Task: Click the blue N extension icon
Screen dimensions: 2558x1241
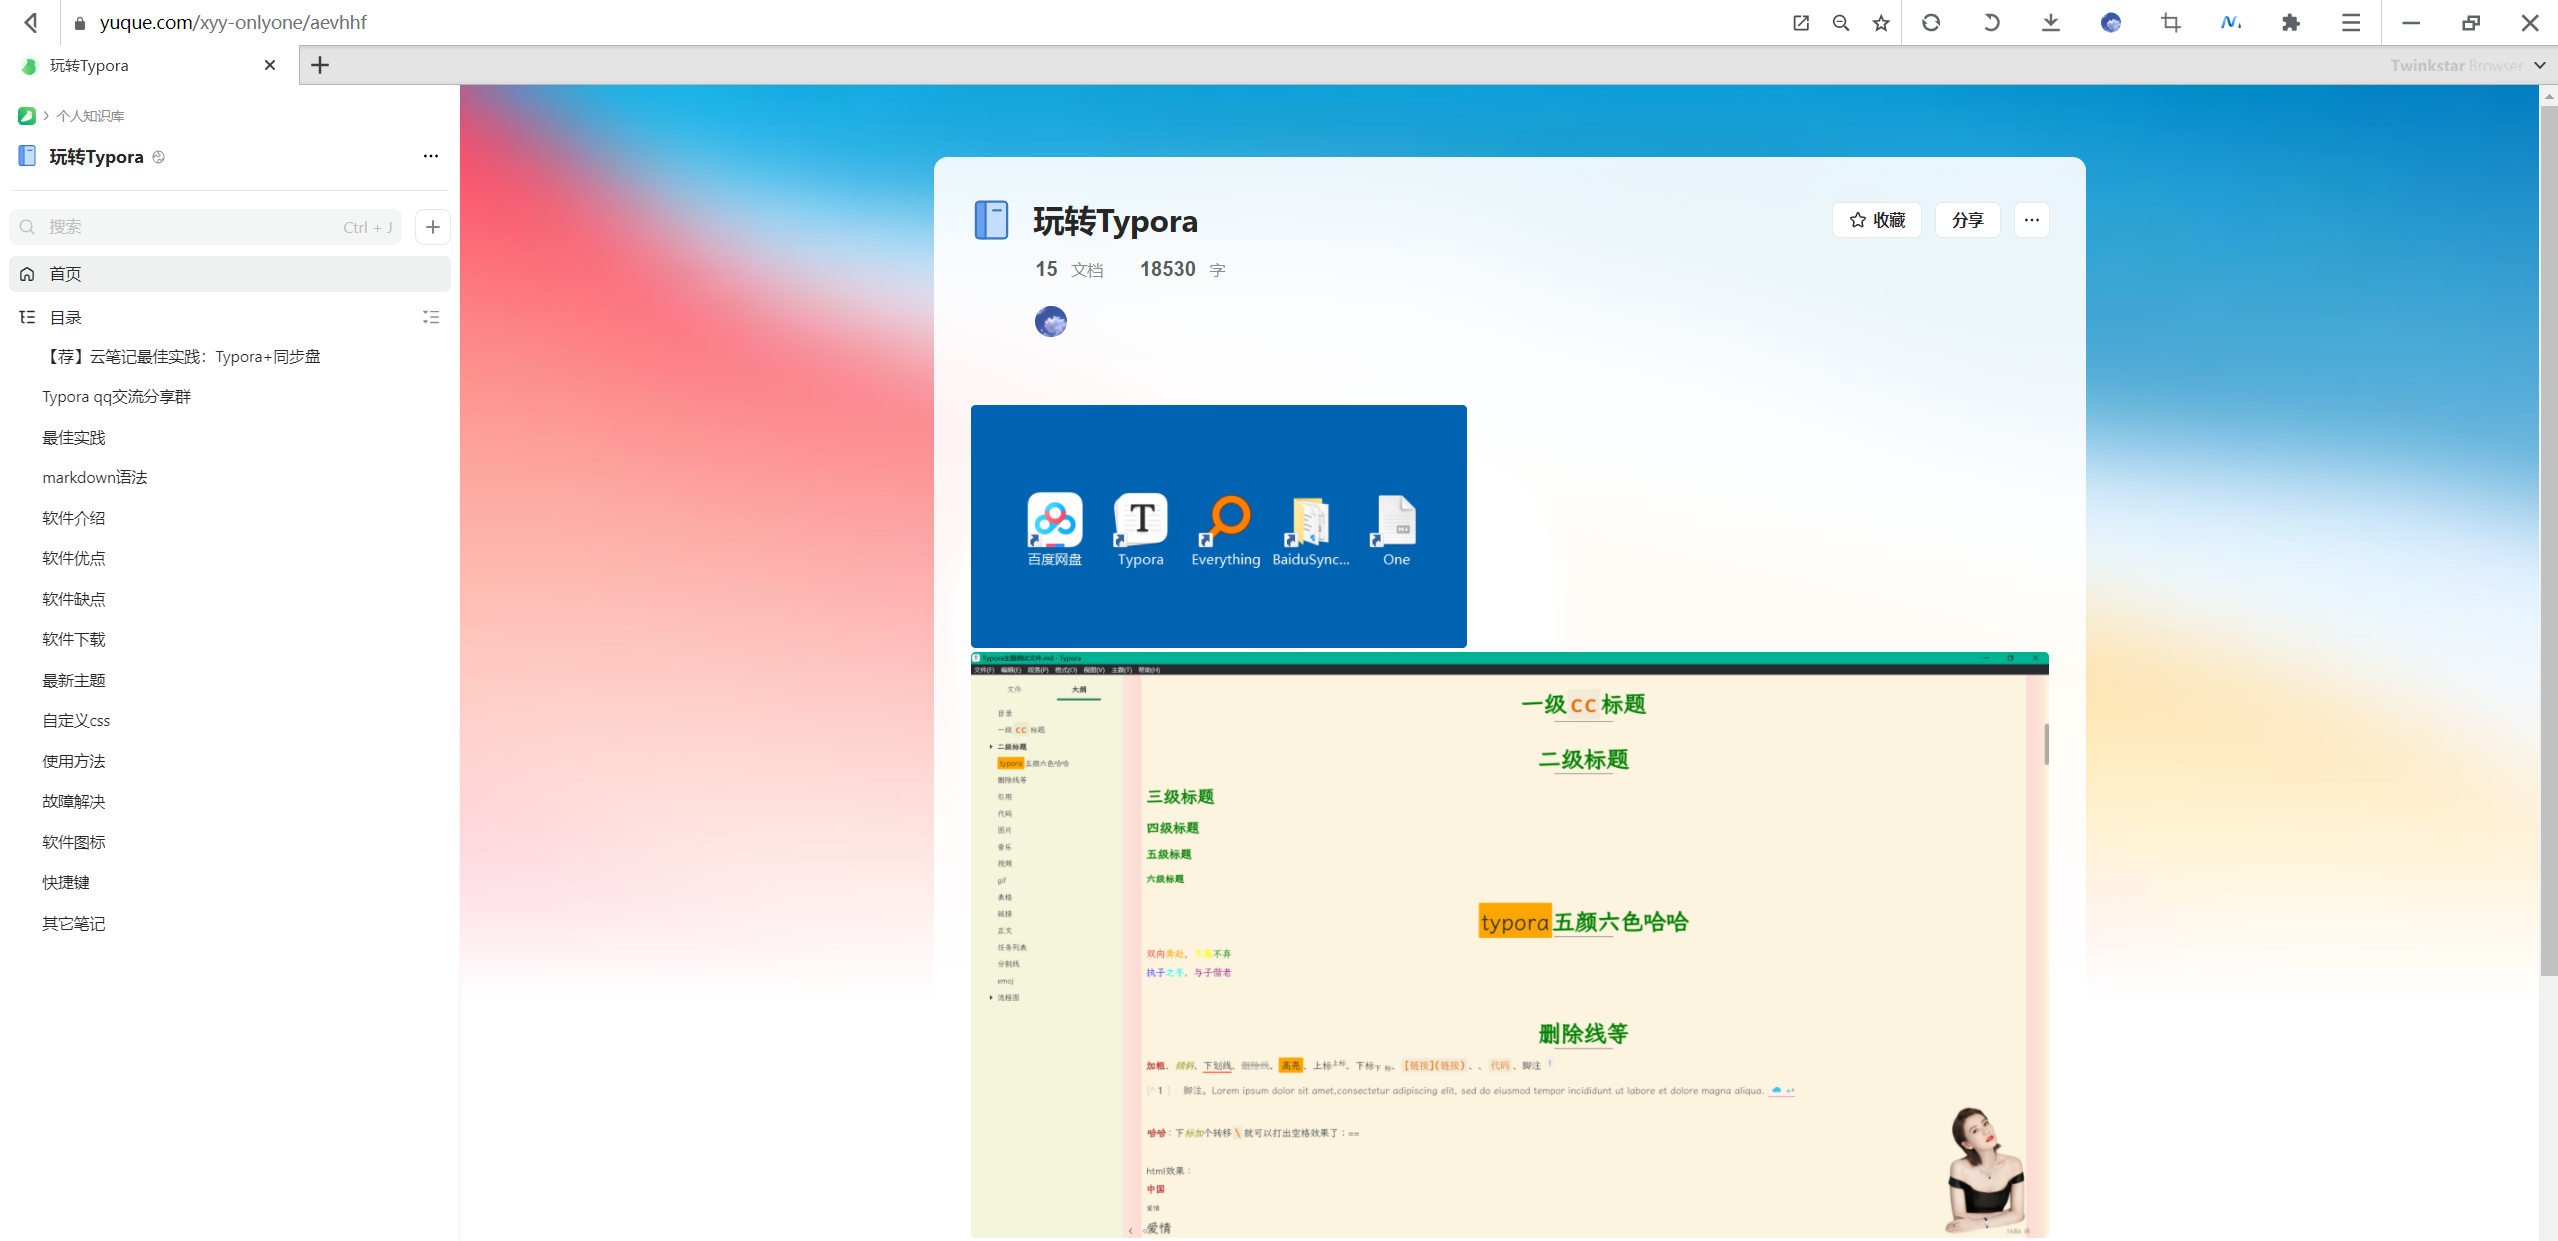Action: (x=2231, y=22)
